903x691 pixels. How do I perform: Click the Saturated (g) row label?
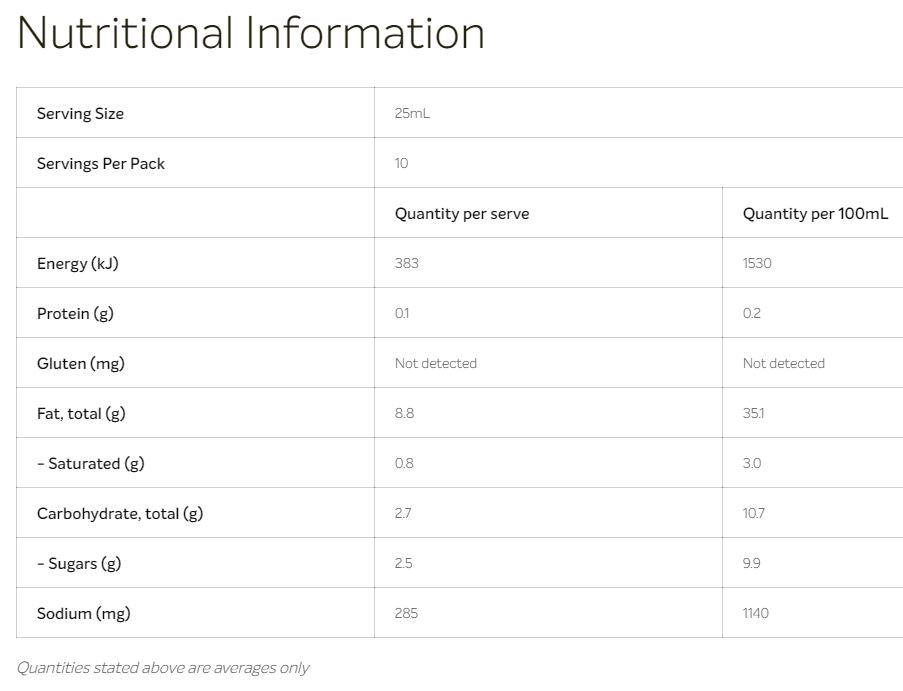(x=91, y=463)
